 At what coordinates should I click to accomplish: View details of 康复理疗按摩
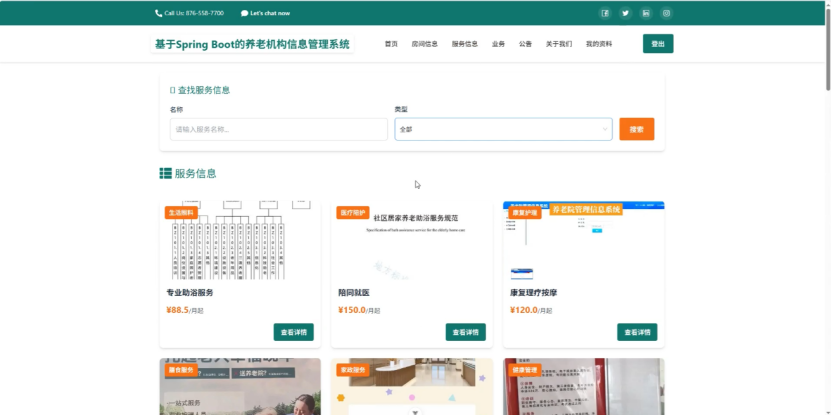pyautogui.click(x=637, y=332)
